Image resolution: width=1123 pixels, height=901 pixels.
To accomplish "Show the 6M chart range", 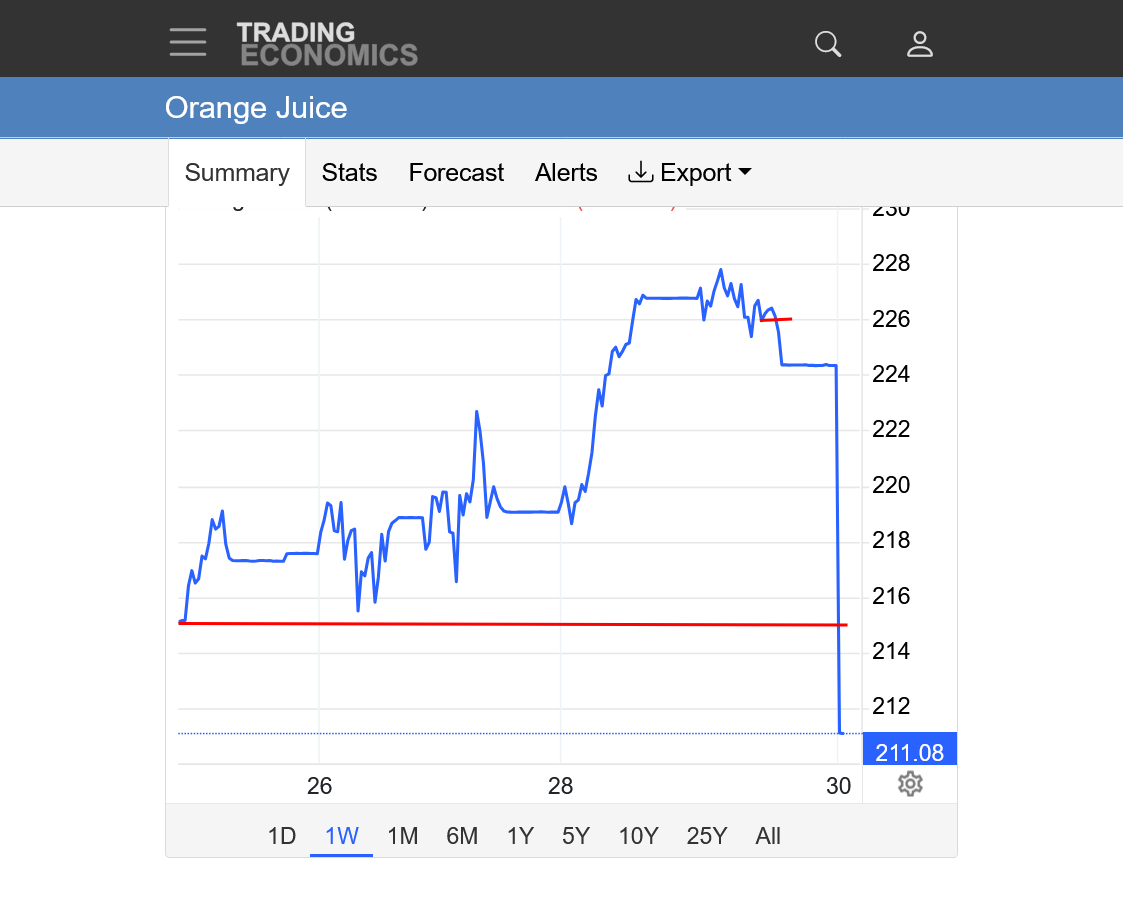I will click(462, 836).
